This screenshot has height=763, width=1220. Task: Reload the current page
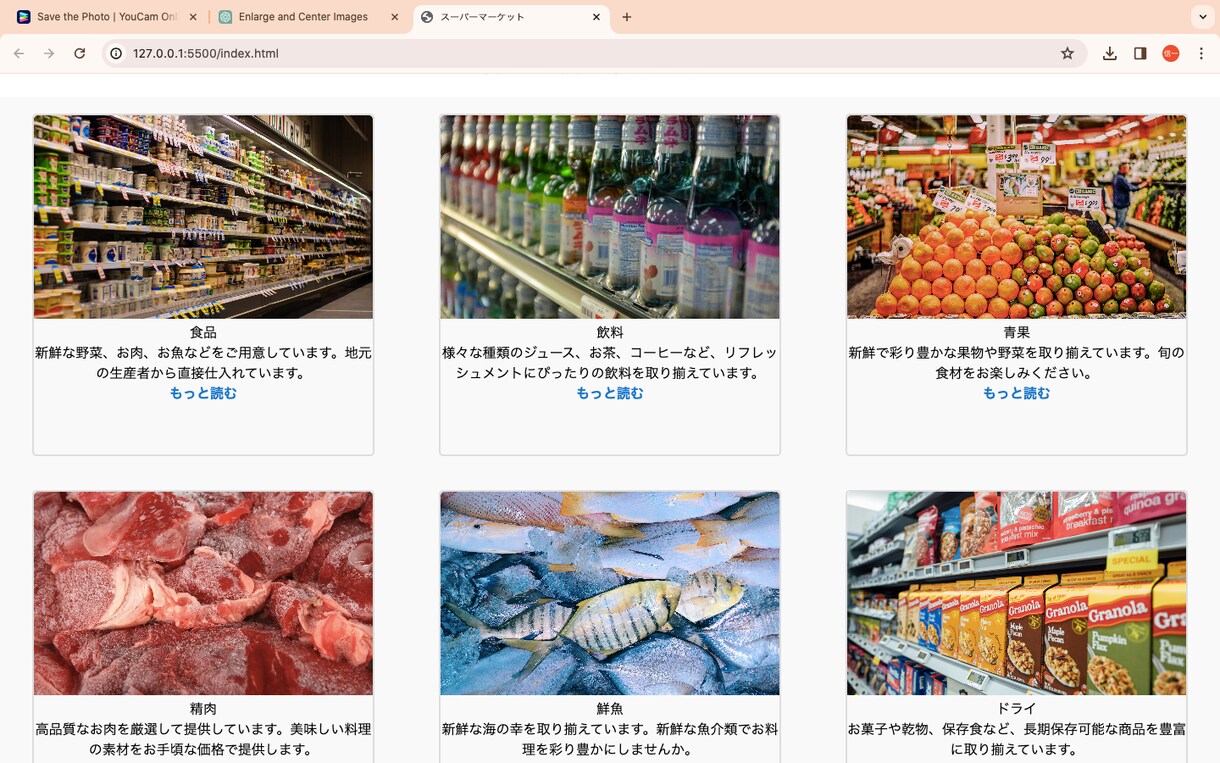(79, 53)
